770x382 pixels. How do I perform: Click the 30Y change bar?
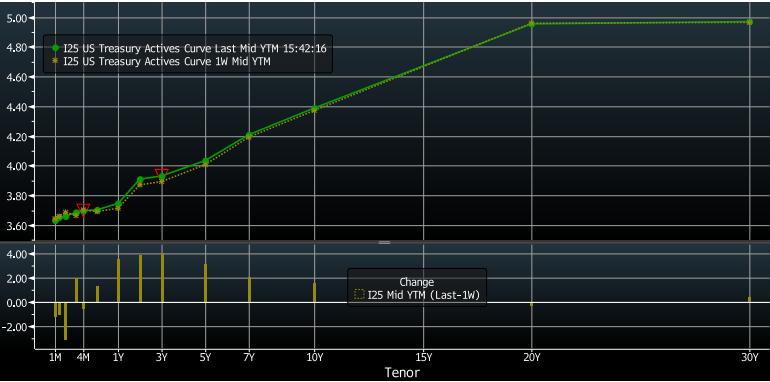click(x=749, y=300)
